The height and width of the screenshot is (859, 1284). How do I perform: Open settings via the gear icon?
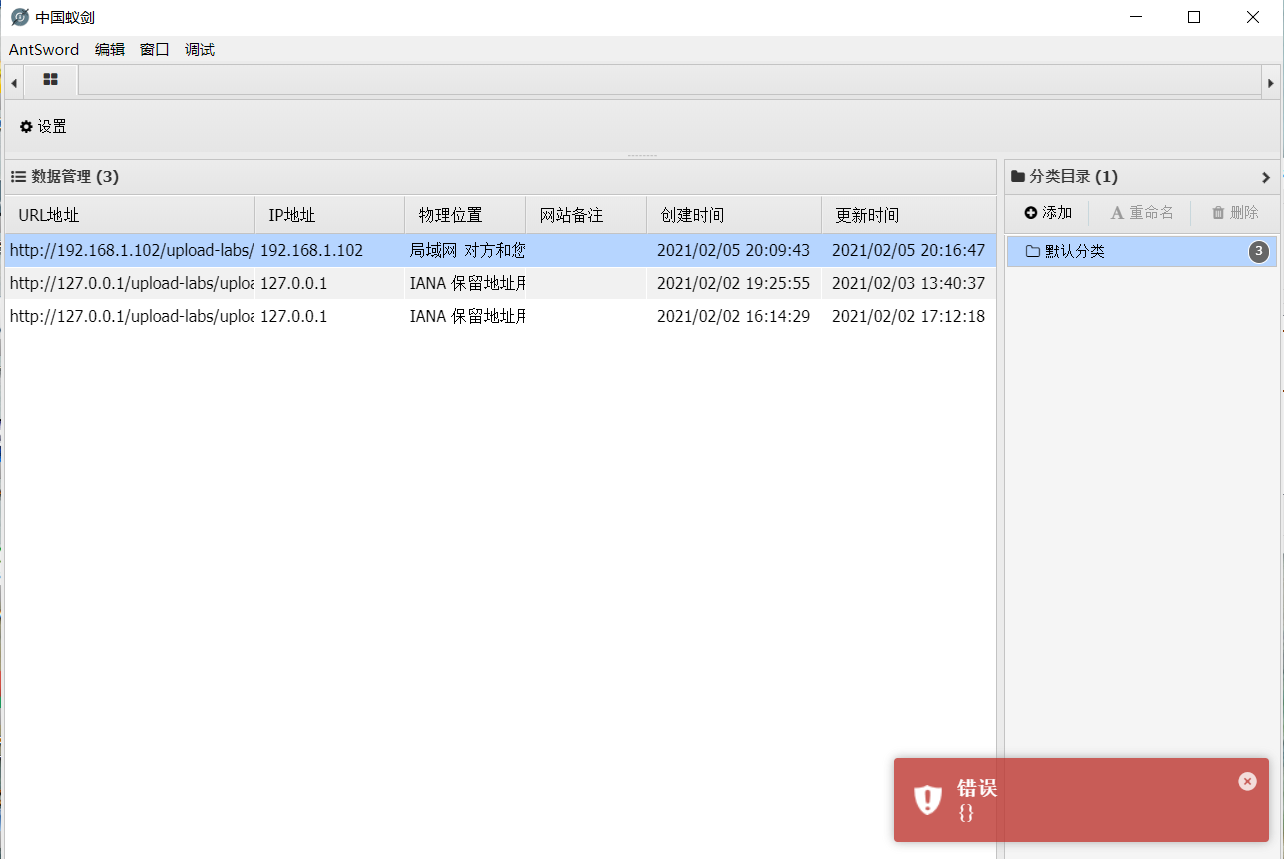(26, 127)
